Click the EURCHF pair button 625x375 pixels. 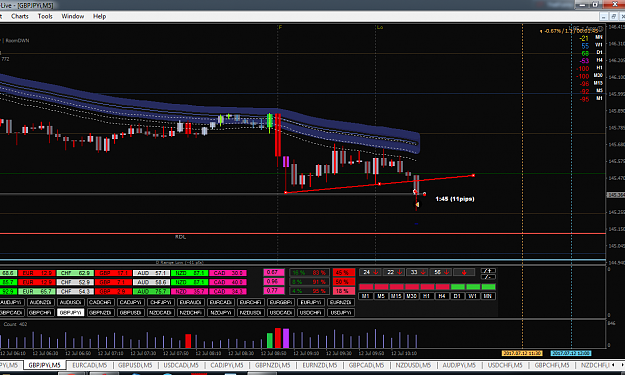[x=251, y=302]
